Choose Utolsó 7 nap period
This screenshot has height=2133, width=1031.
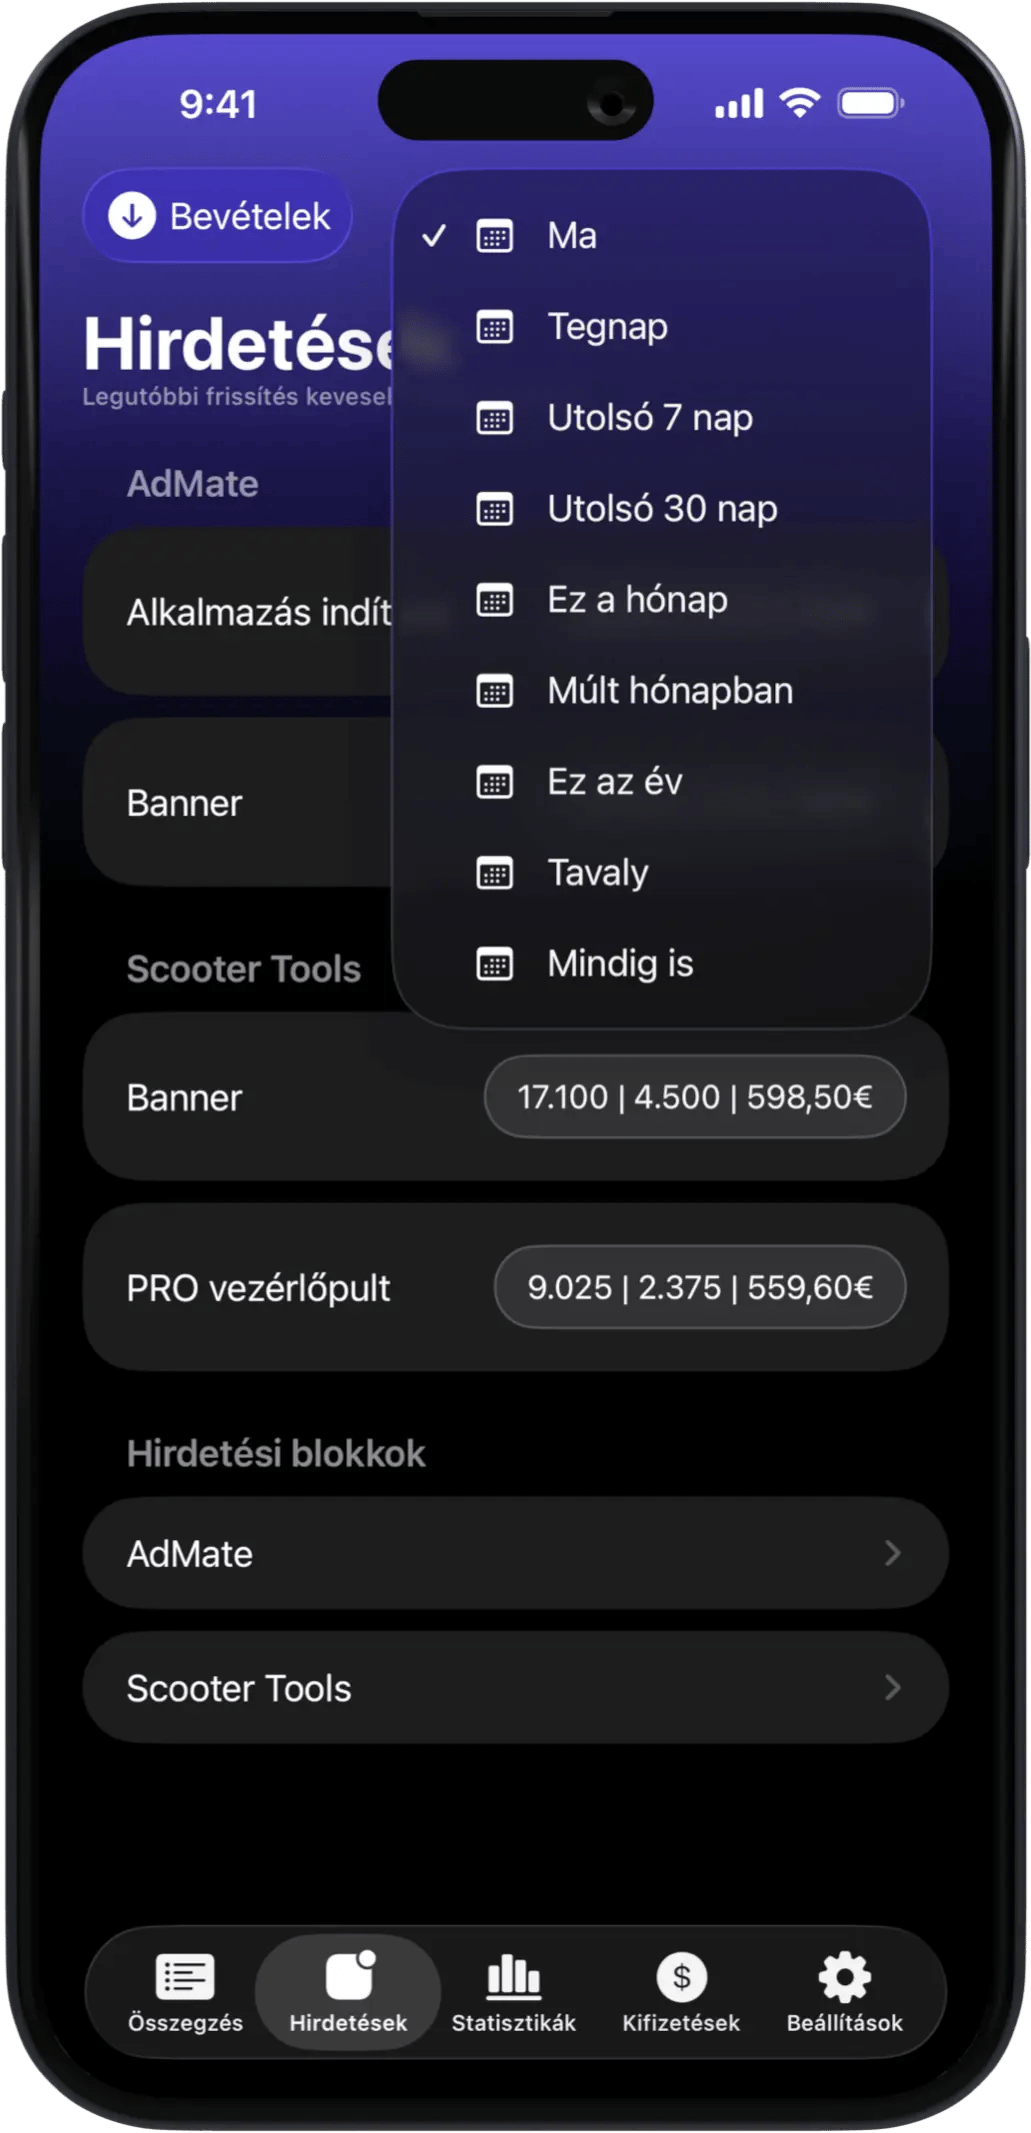[x=649, y=418]
